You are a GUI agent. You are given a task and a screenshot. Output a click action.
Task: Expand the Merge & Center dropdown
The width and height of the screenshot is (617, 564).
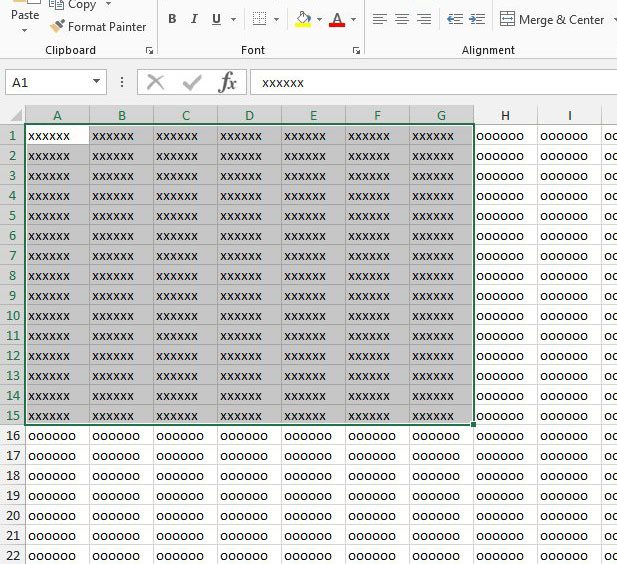613,19
